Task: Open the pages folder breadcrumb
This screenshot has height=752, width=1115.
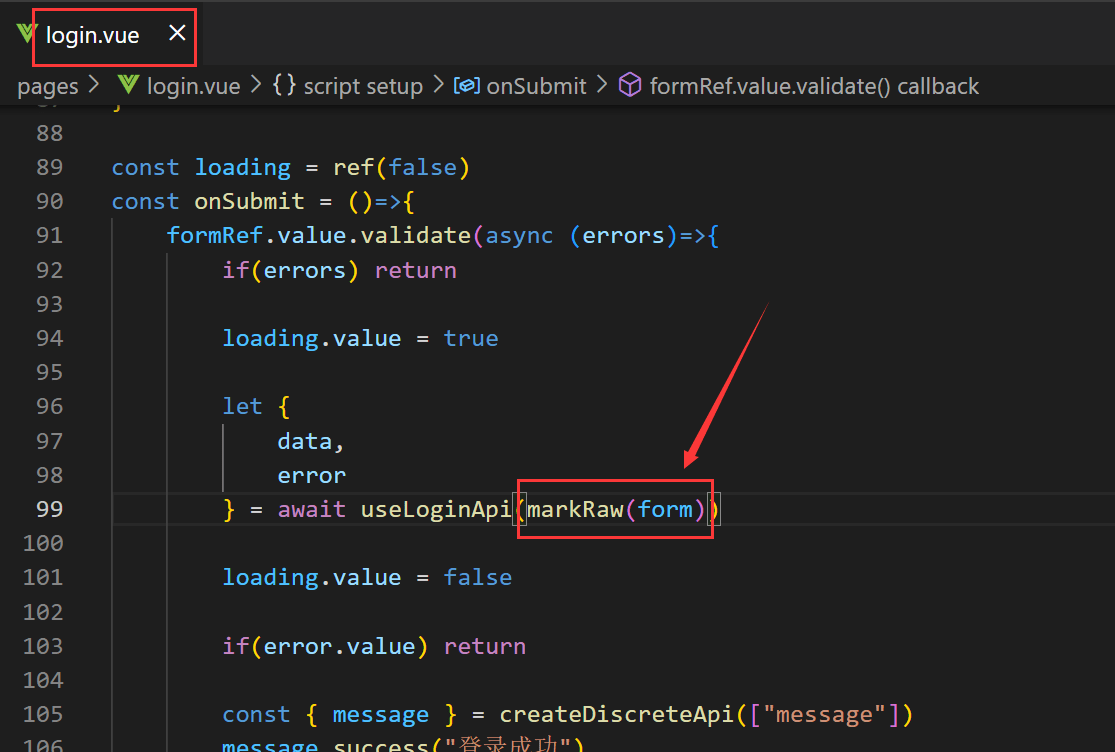Action: click(x=47, y=86)
